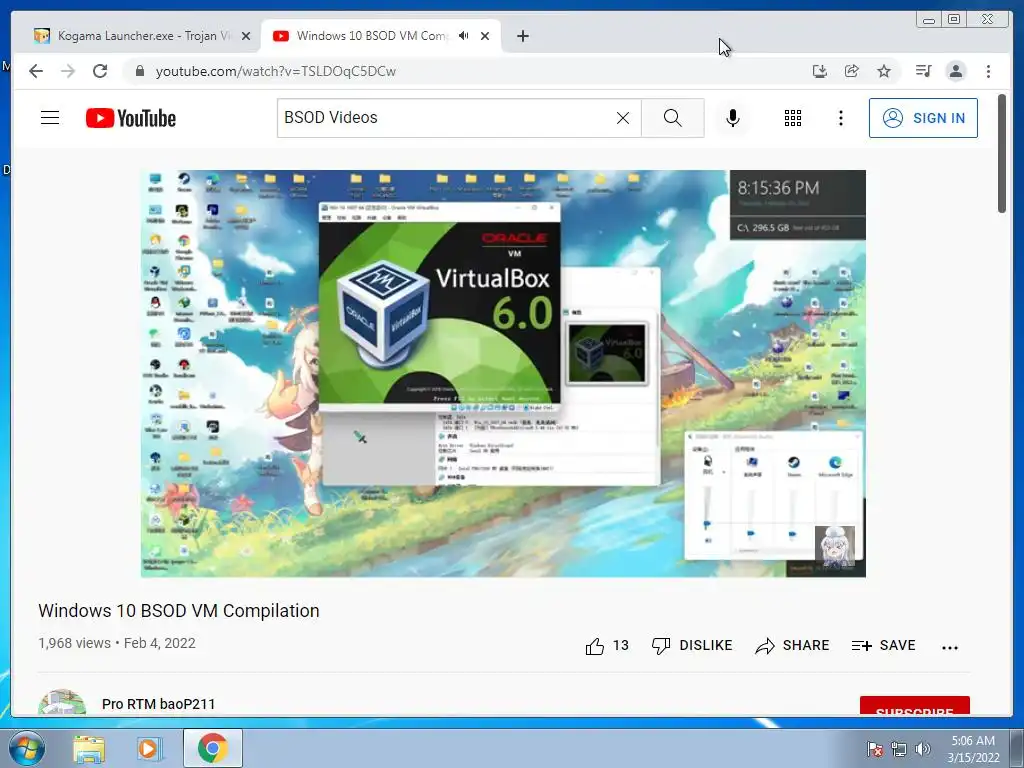The height and width of the screenshot is (768, 1024).
Task: Clear the search box with X
Action: [623, 118]
